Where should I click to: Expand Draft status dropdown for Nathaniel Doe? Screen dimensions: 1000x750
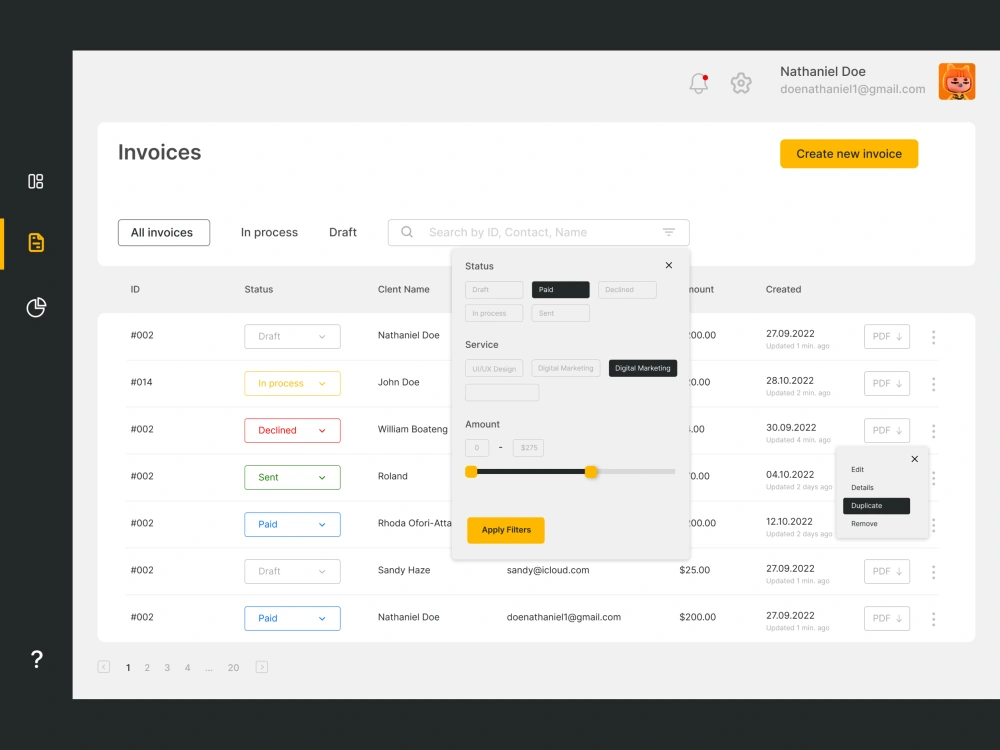292,337
